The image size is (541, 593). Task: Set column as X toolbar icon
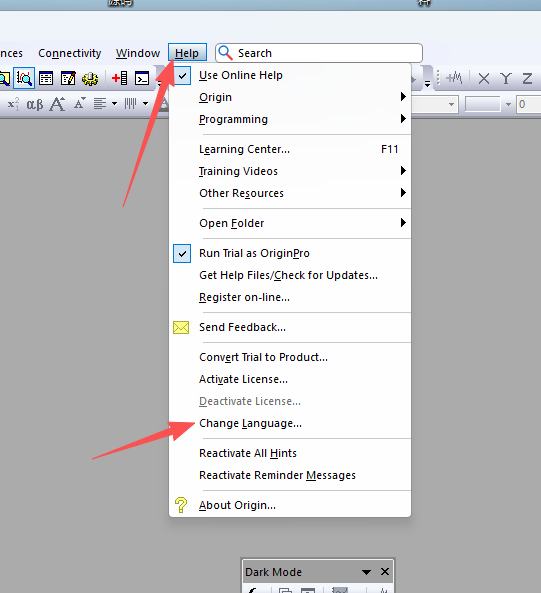(x=484, y=79)
